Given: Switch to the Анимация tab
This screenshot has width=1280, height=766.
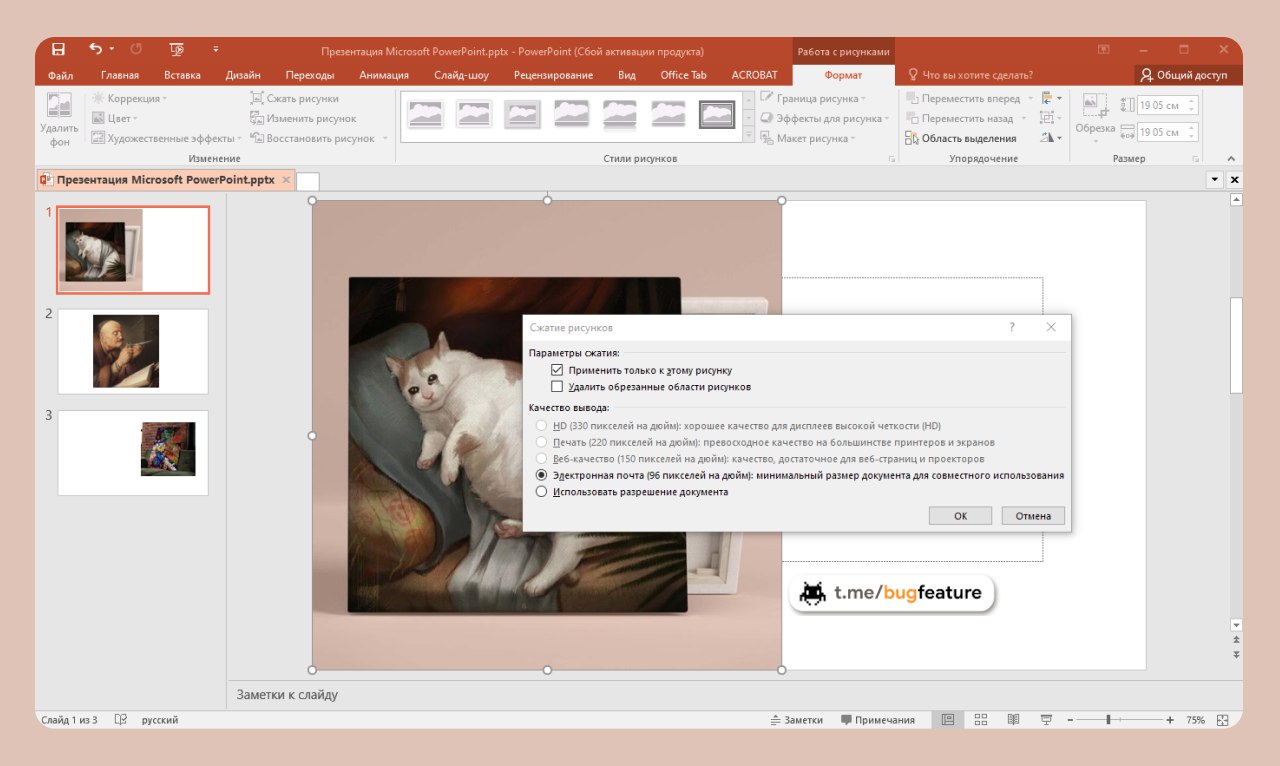Looking at the screenshot, I should click(384, 75).
